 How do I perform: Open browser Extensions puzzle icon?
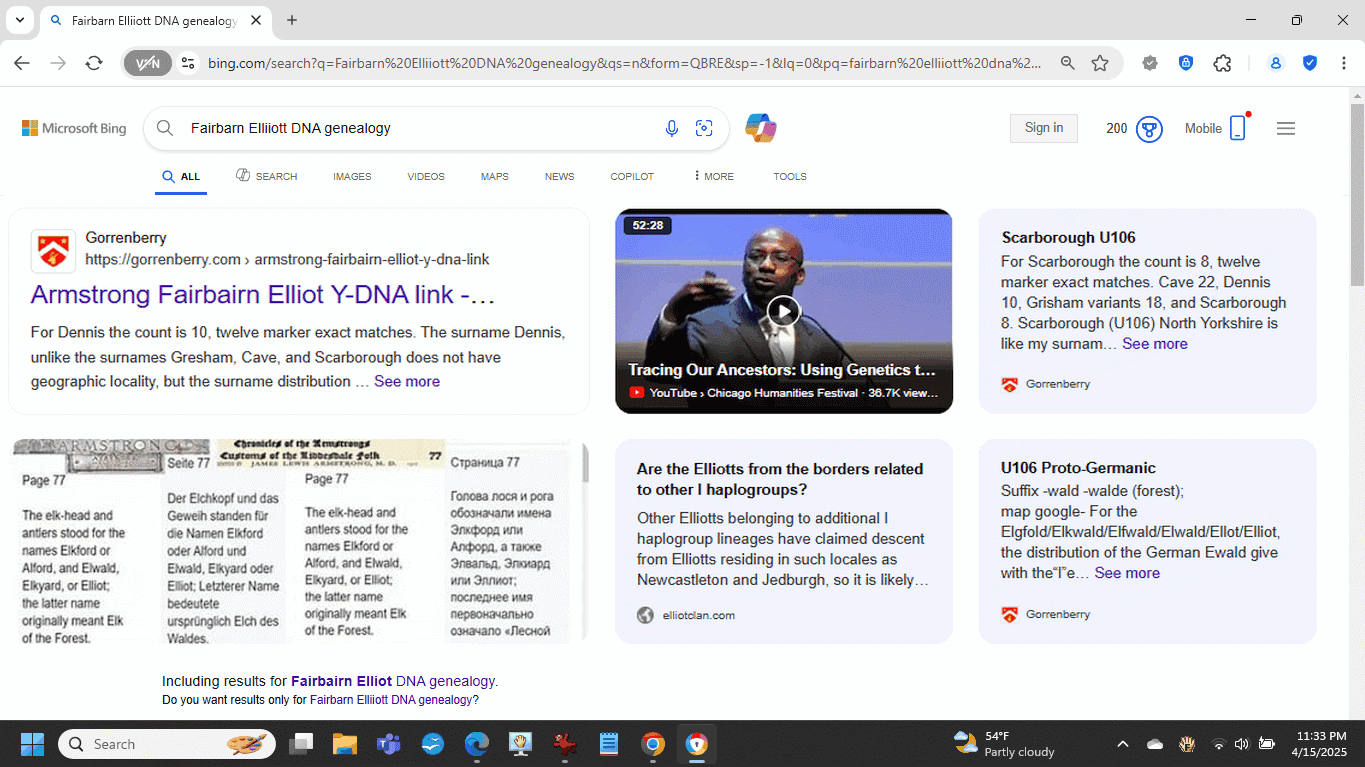click(x=1222, y=63)
